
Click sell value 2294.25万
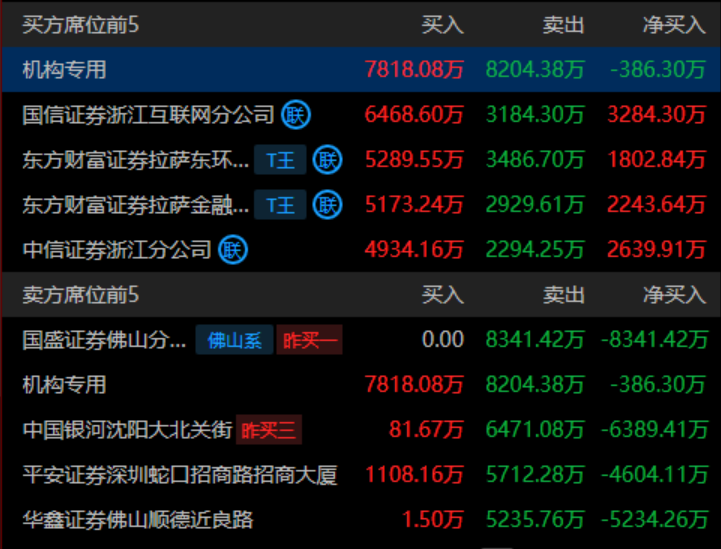tap(535, 250)
